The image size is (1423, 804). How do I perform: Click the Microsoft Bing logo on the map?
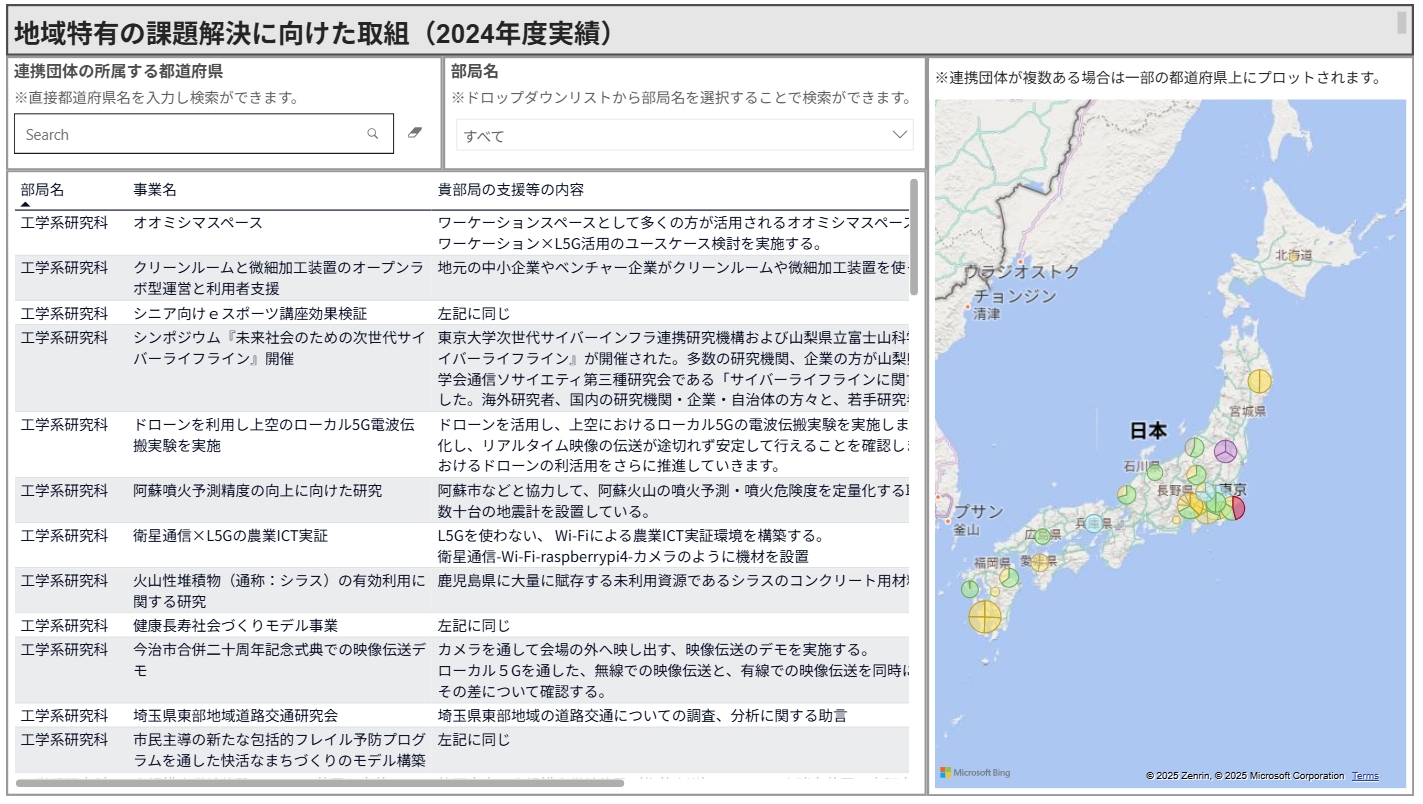tap(975, 773)
